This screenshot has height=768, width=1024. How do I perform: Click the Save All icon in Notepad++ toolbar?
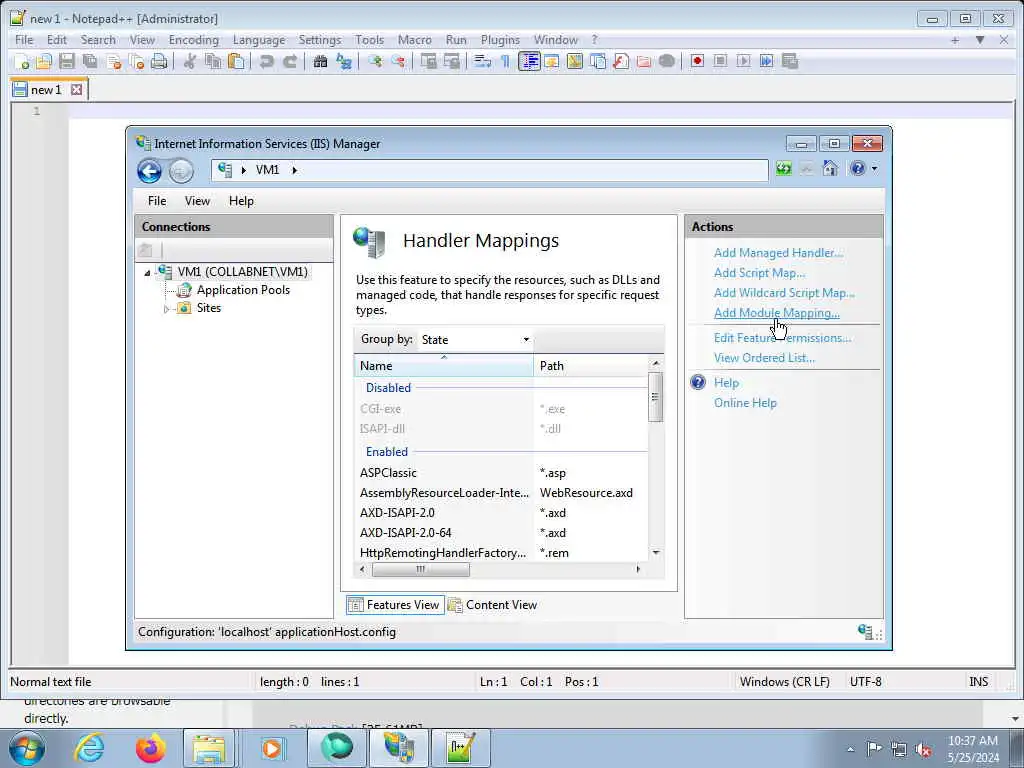pos(90,61)
